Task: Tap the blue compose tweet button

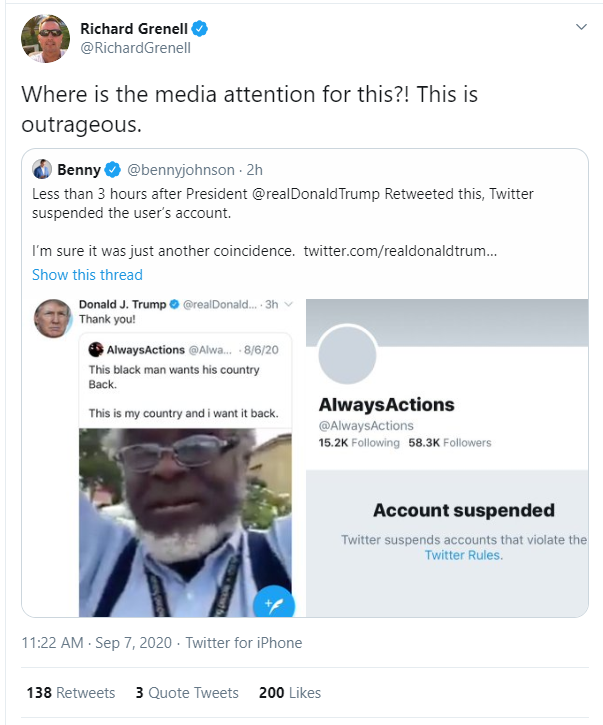Action: [271, 604]
